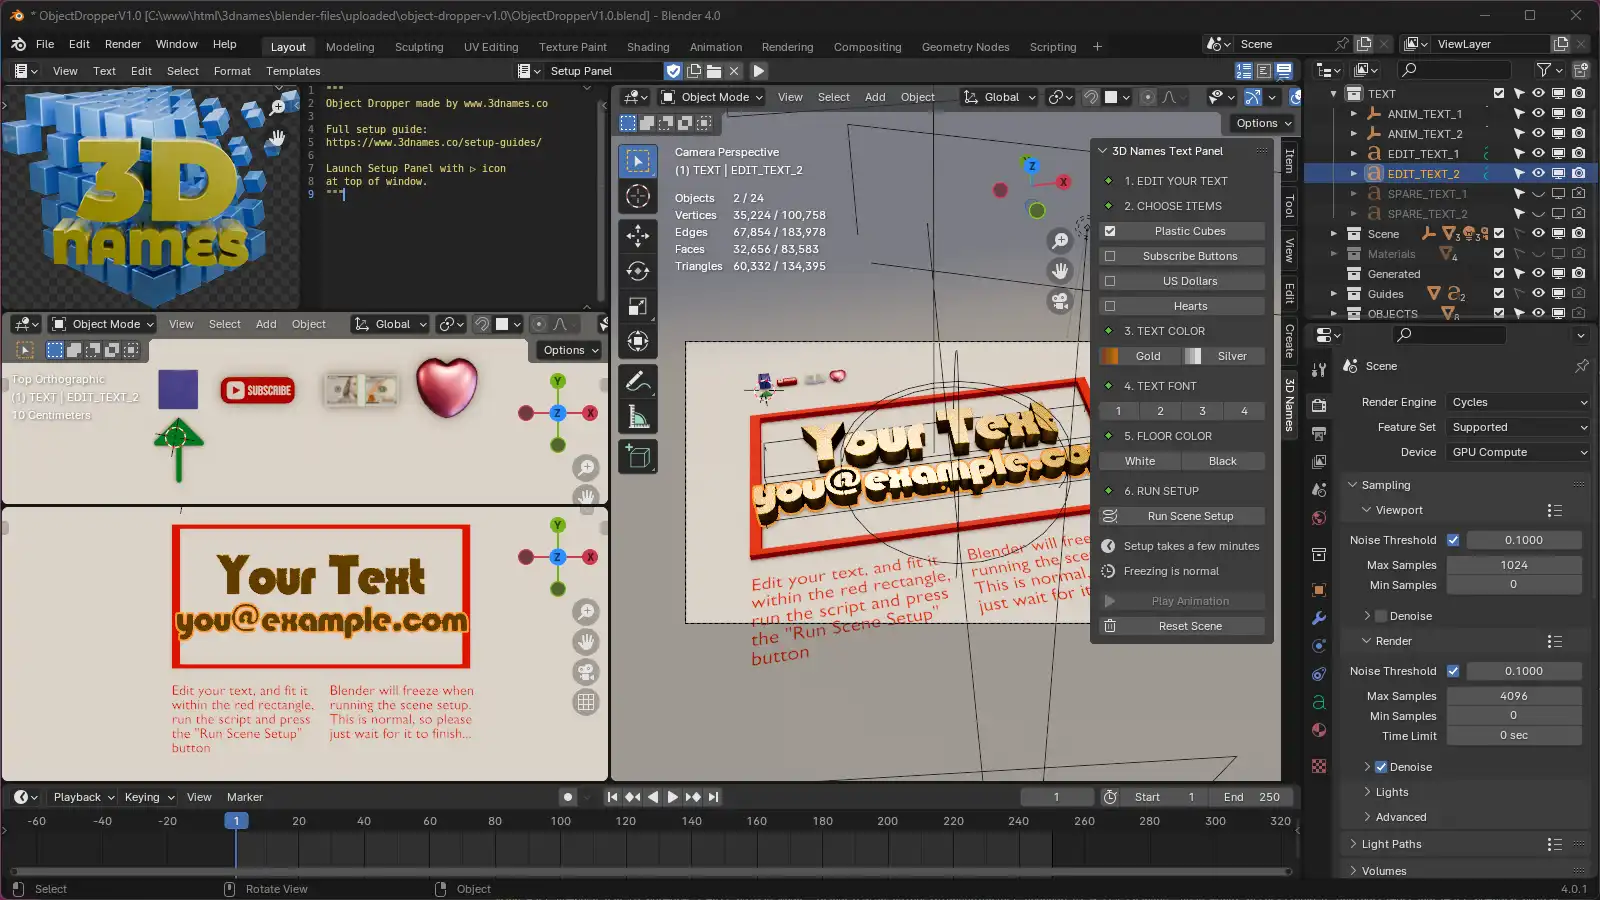Open the Render Engine Cycles dropdown
Image resolution: width=1600 pixels, height=900 pixels.
click(x=1518, y=402)
